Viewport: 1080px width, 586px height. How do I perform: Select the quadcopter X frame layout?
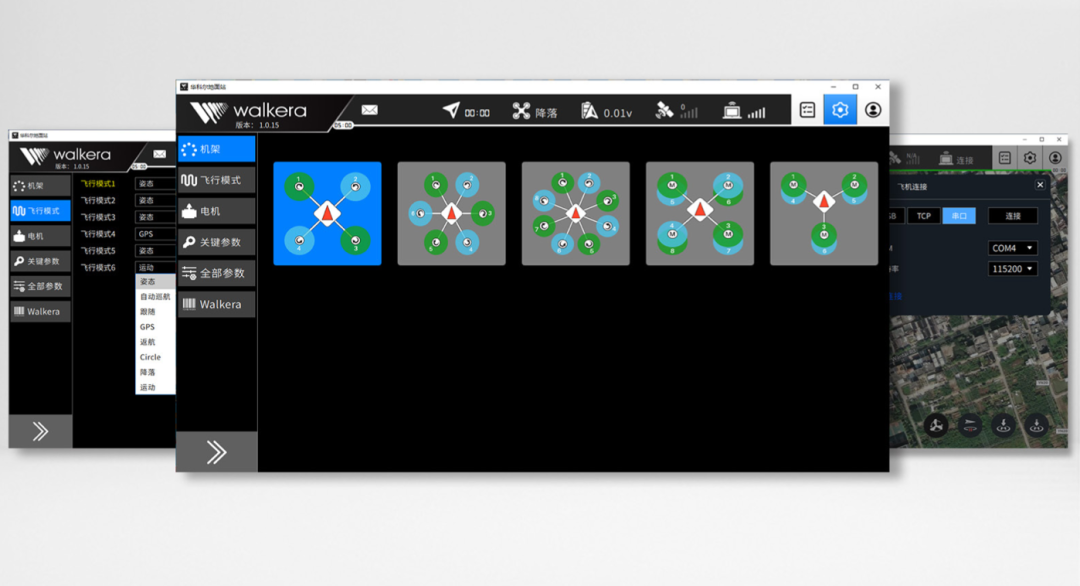327,213
